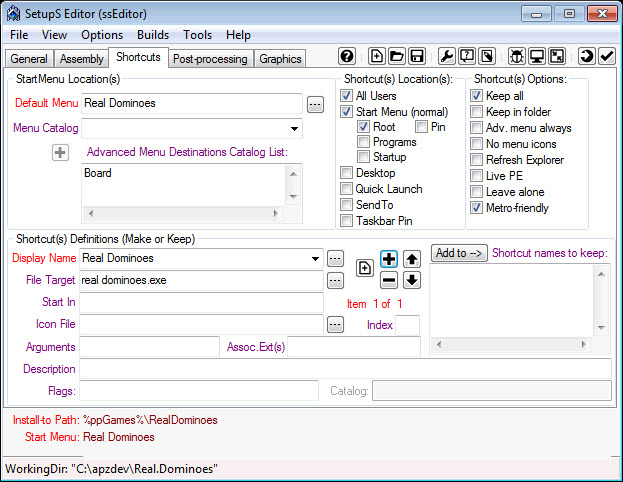623x482 pixels.
Task: Check the Leave alone option
Action: point(476,192)
